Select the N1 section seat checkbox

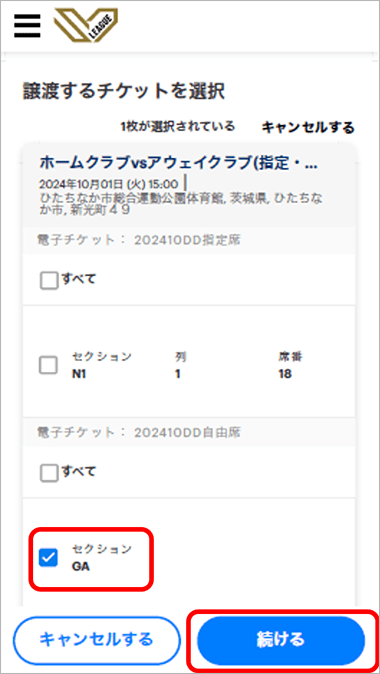pyautogui.click(x=48, y=366)
